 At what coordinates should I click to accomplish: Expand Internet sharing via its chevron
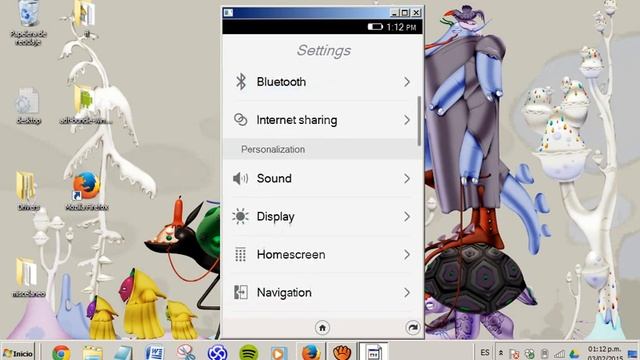point(407,120)
